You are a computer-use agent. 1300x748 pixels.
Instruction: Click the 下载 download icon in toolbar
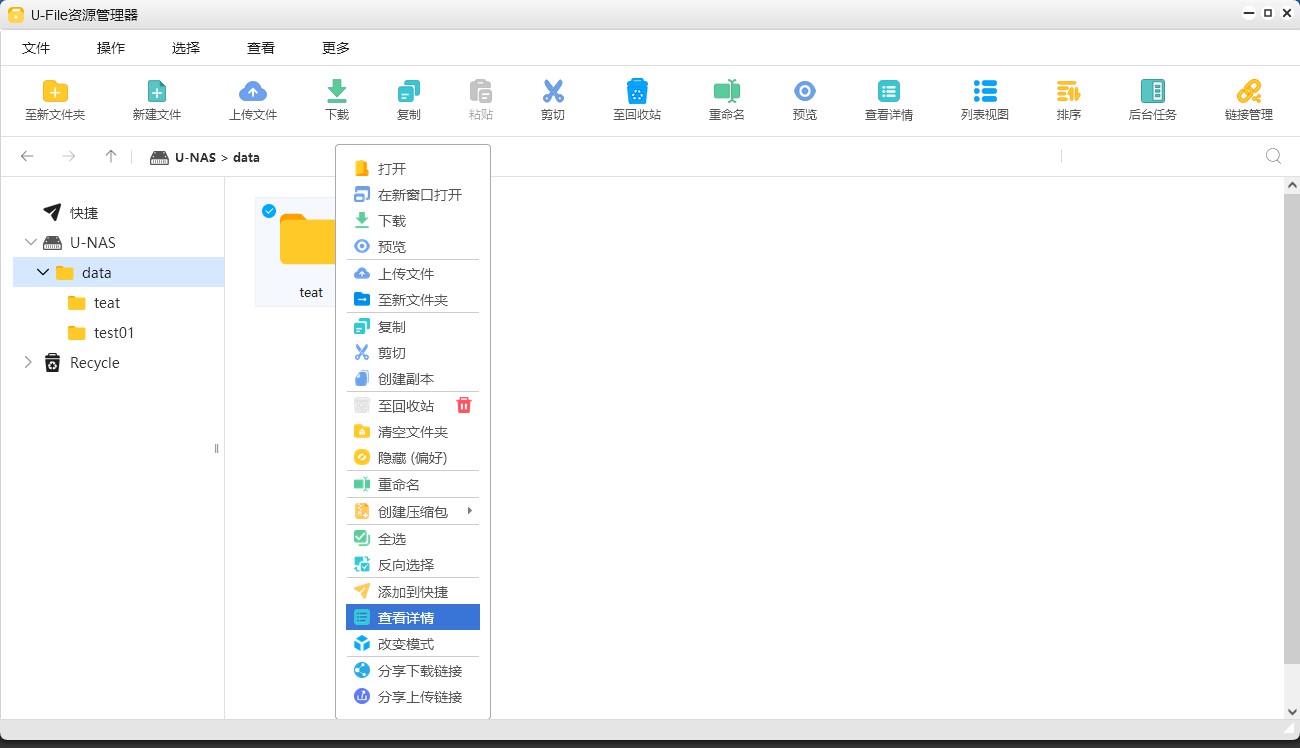(x=337, y=92)
